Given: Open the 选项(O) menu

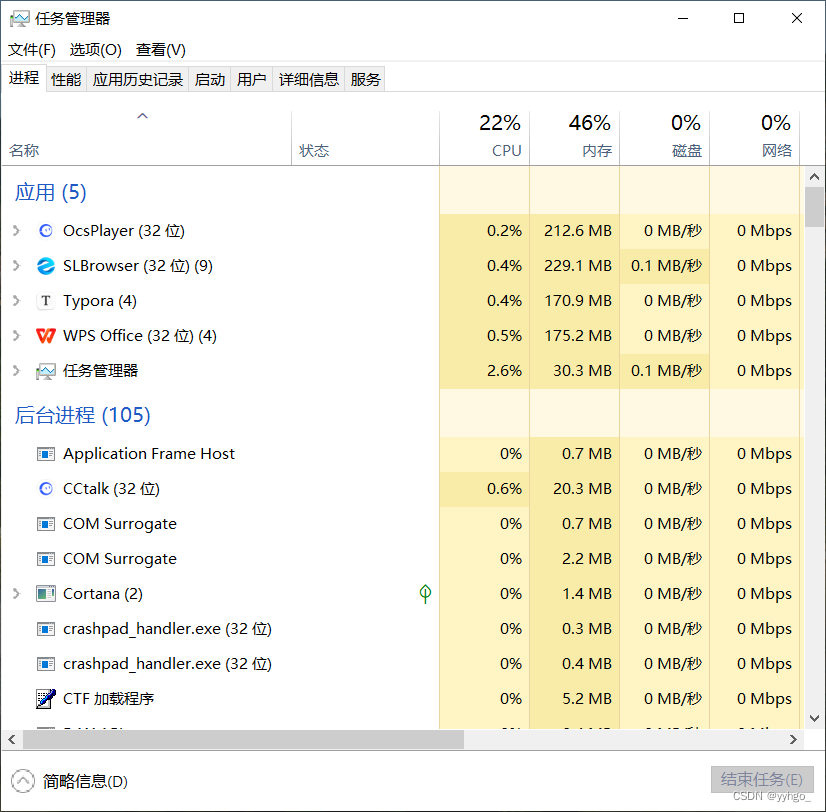Looking at the screenshot, I should pyautogui.click(x=95, y=50).
